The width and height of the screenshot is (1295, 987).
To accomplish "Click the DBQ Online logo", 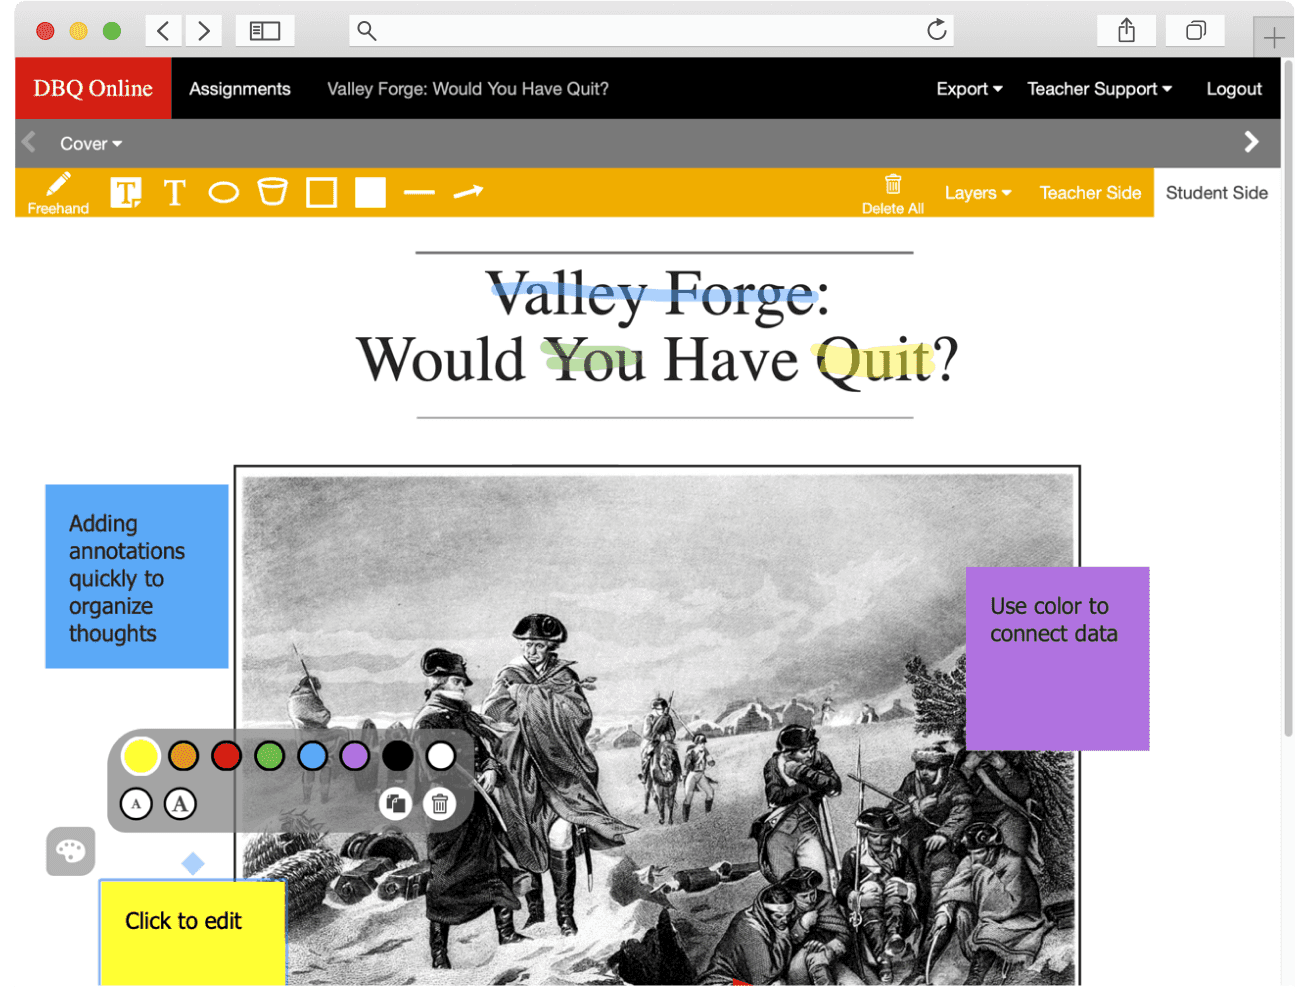I will pyautogui.click(x=93, y=88).
